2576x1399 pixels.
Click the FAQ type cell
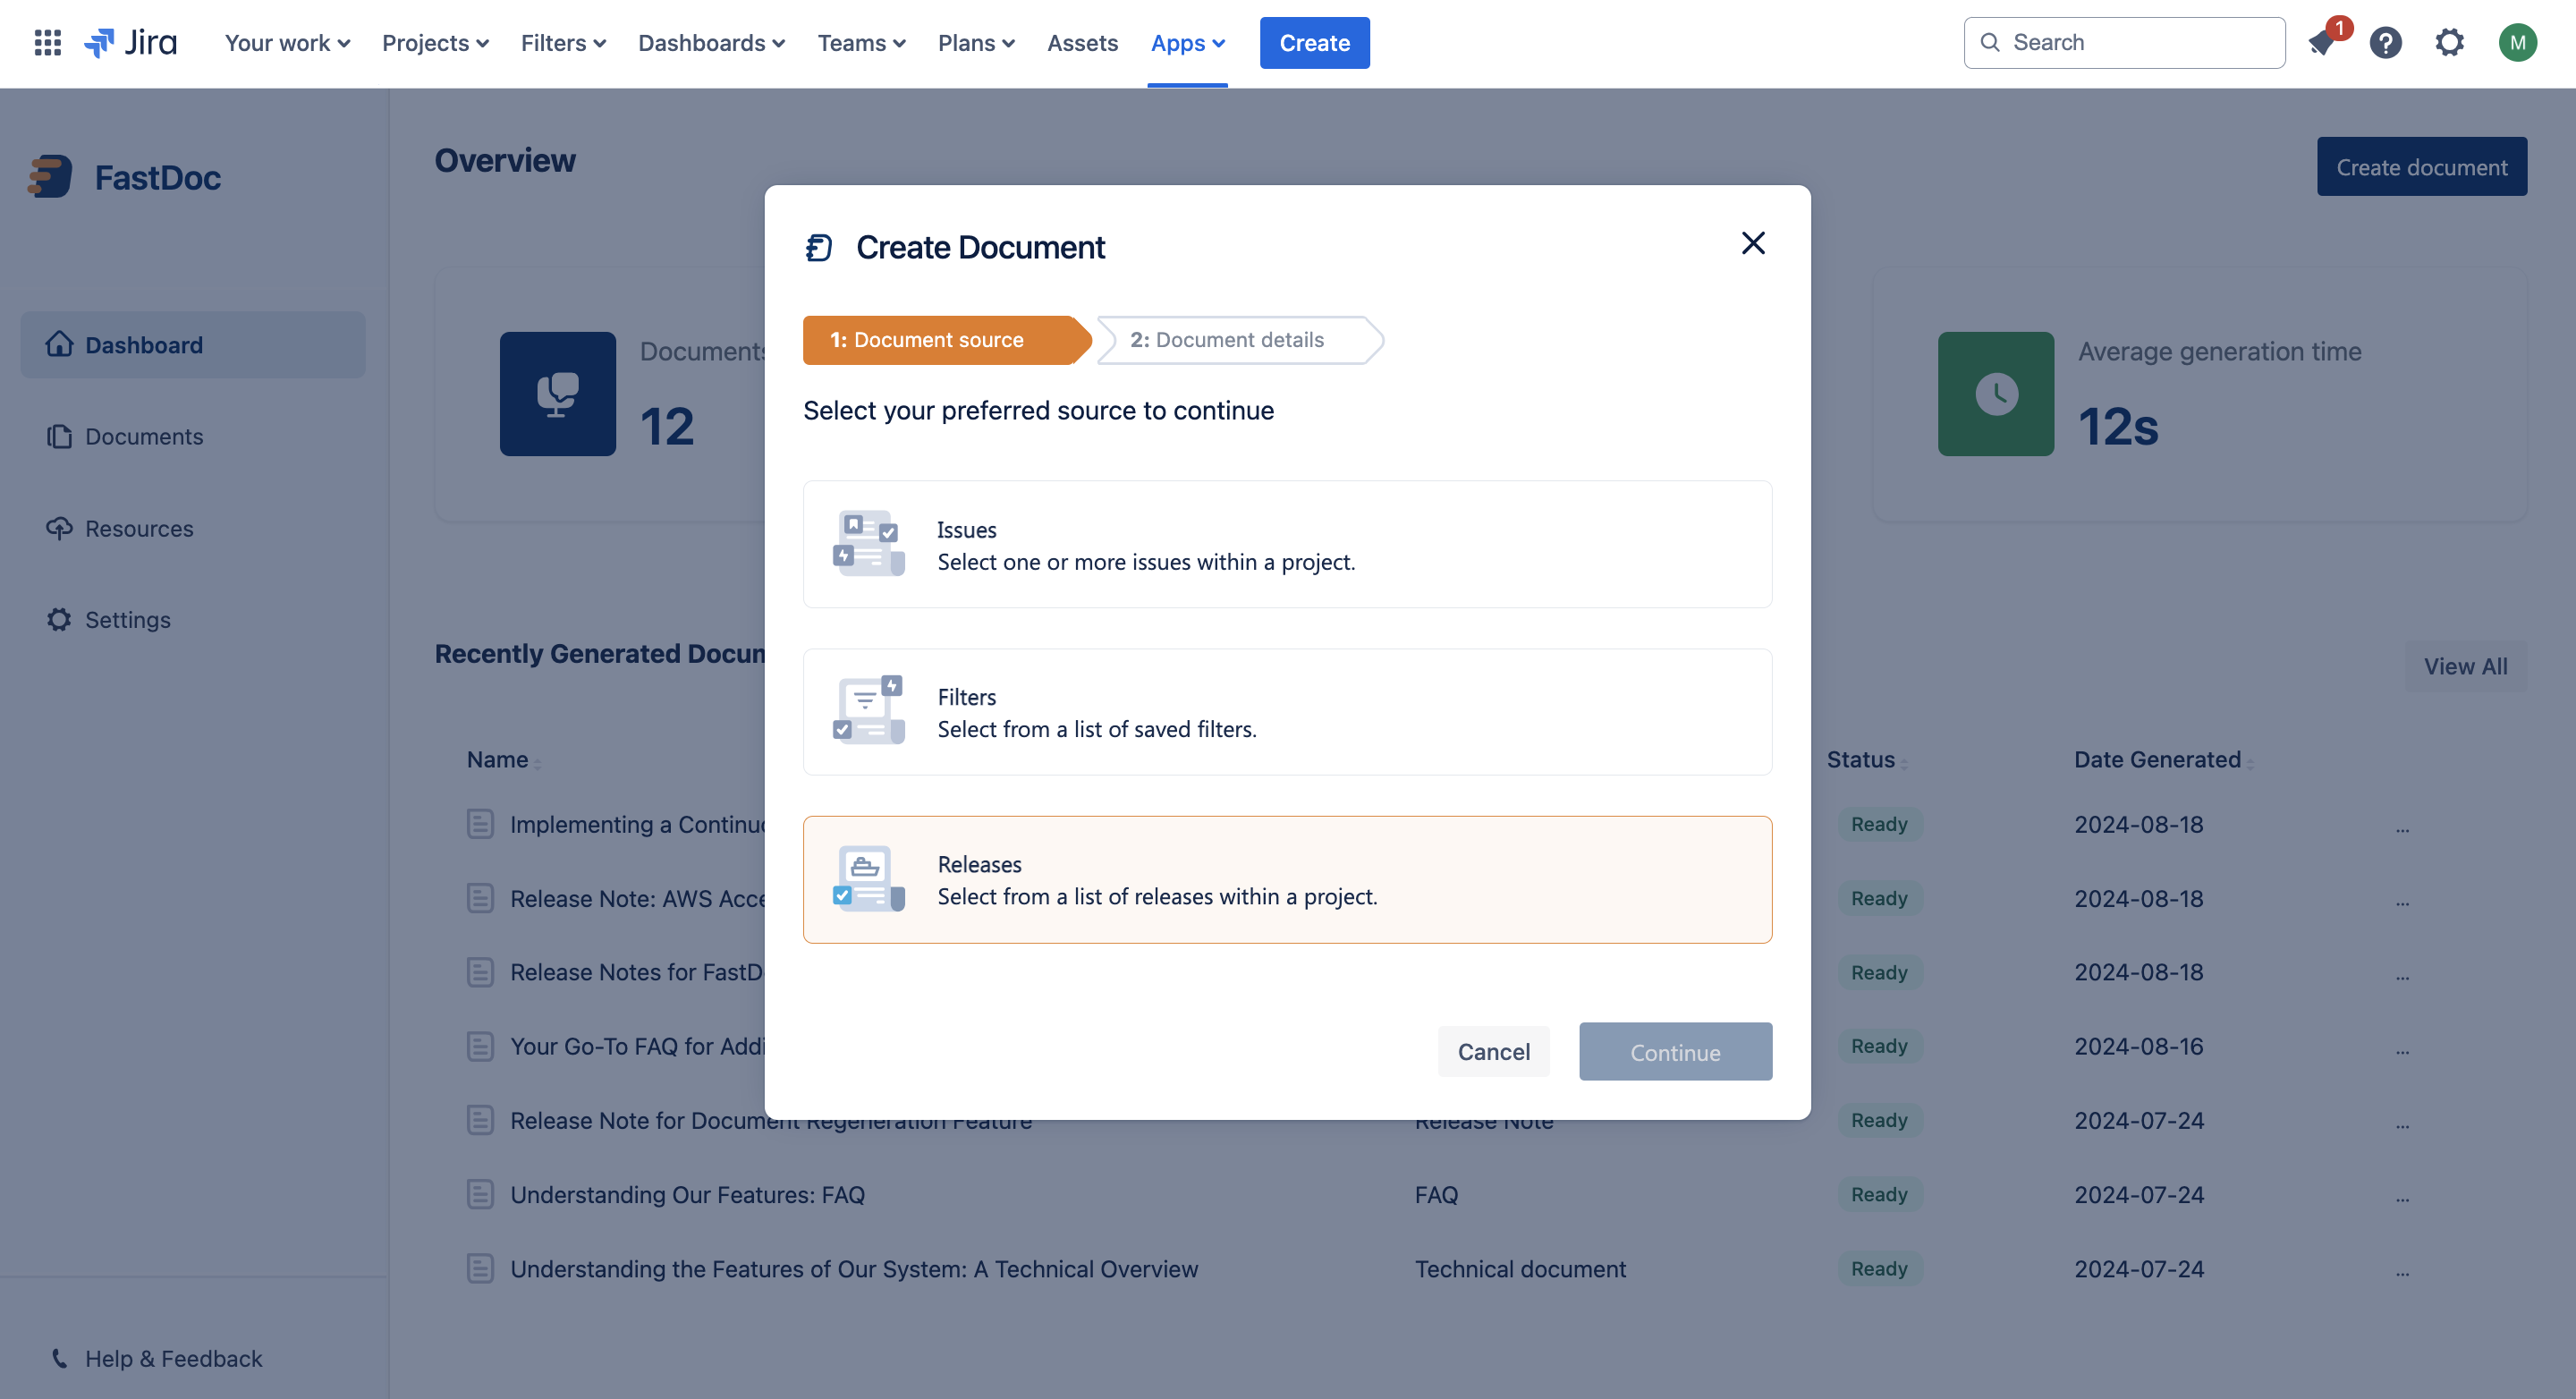1436,1194
